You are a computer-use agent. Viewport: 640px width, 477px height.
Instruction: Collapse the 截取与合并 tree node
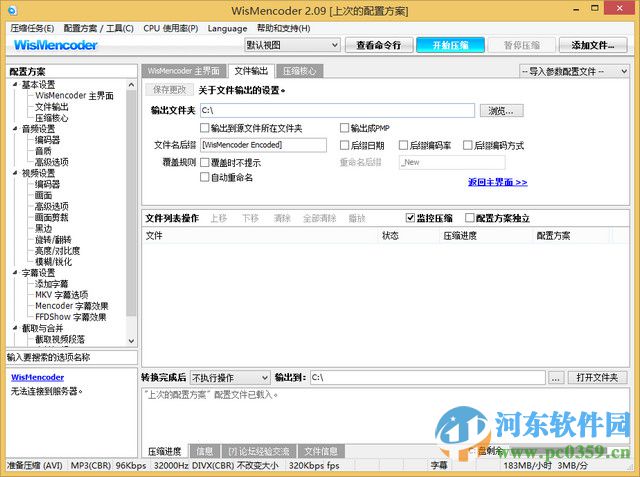[x=16, y=328]
